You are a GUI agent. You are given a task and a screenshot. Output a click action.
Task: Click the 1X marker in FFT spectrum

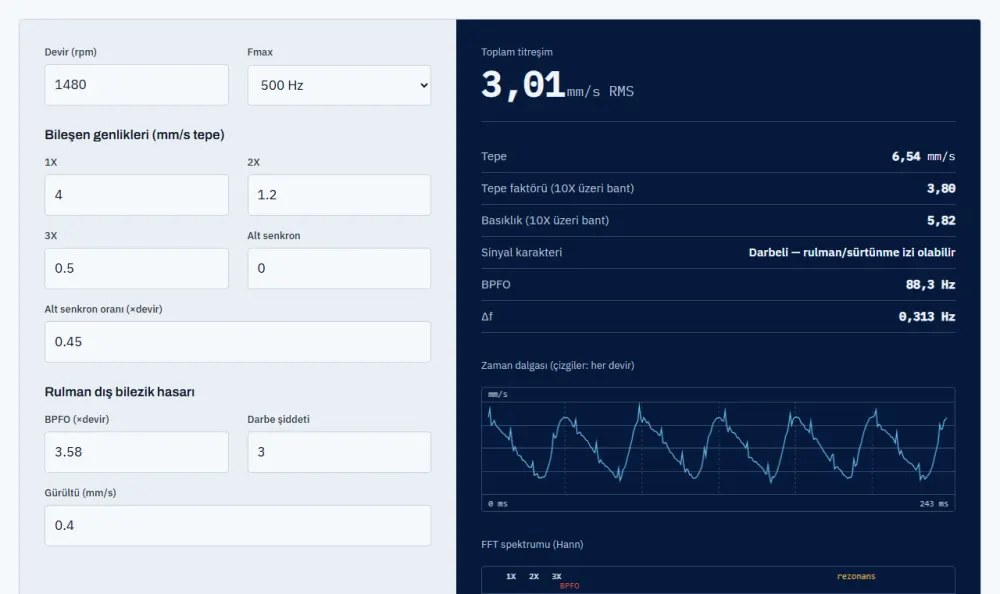coord(511,576)
